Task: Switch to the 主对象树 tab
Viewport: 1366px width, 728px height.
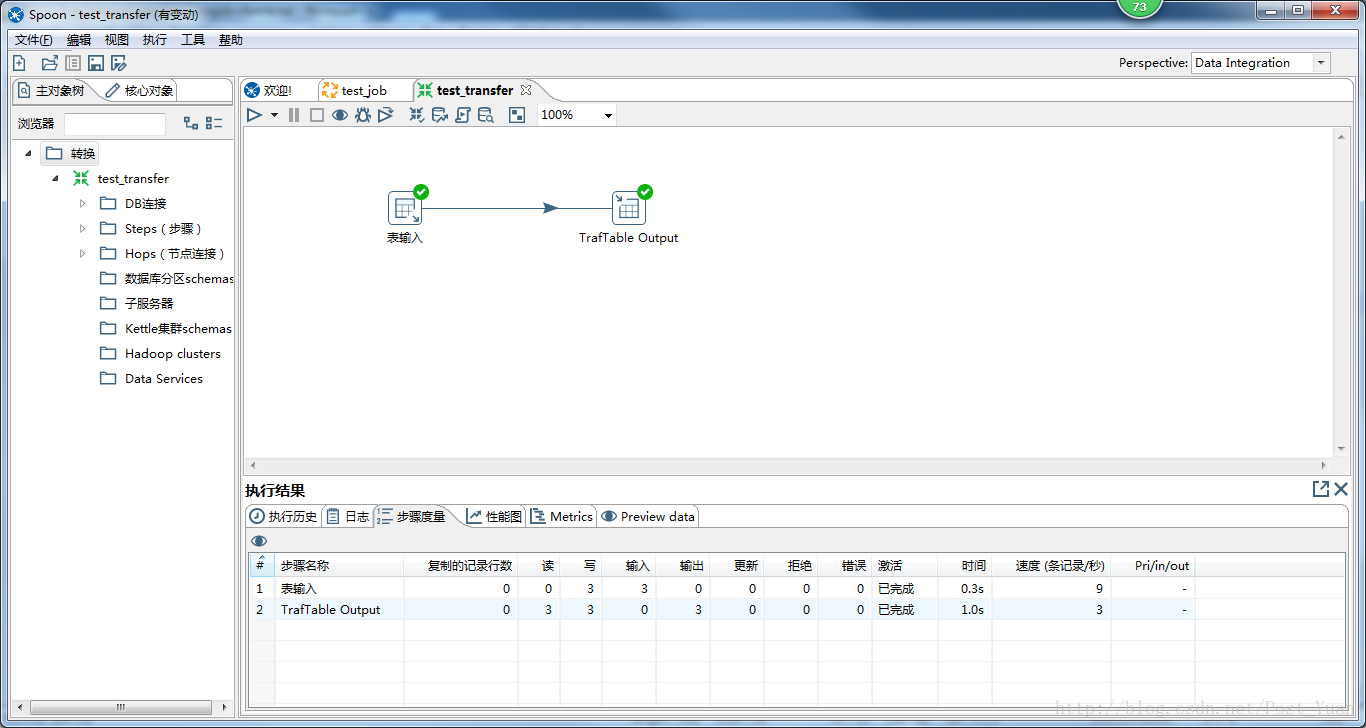Action: coord(53,90)
